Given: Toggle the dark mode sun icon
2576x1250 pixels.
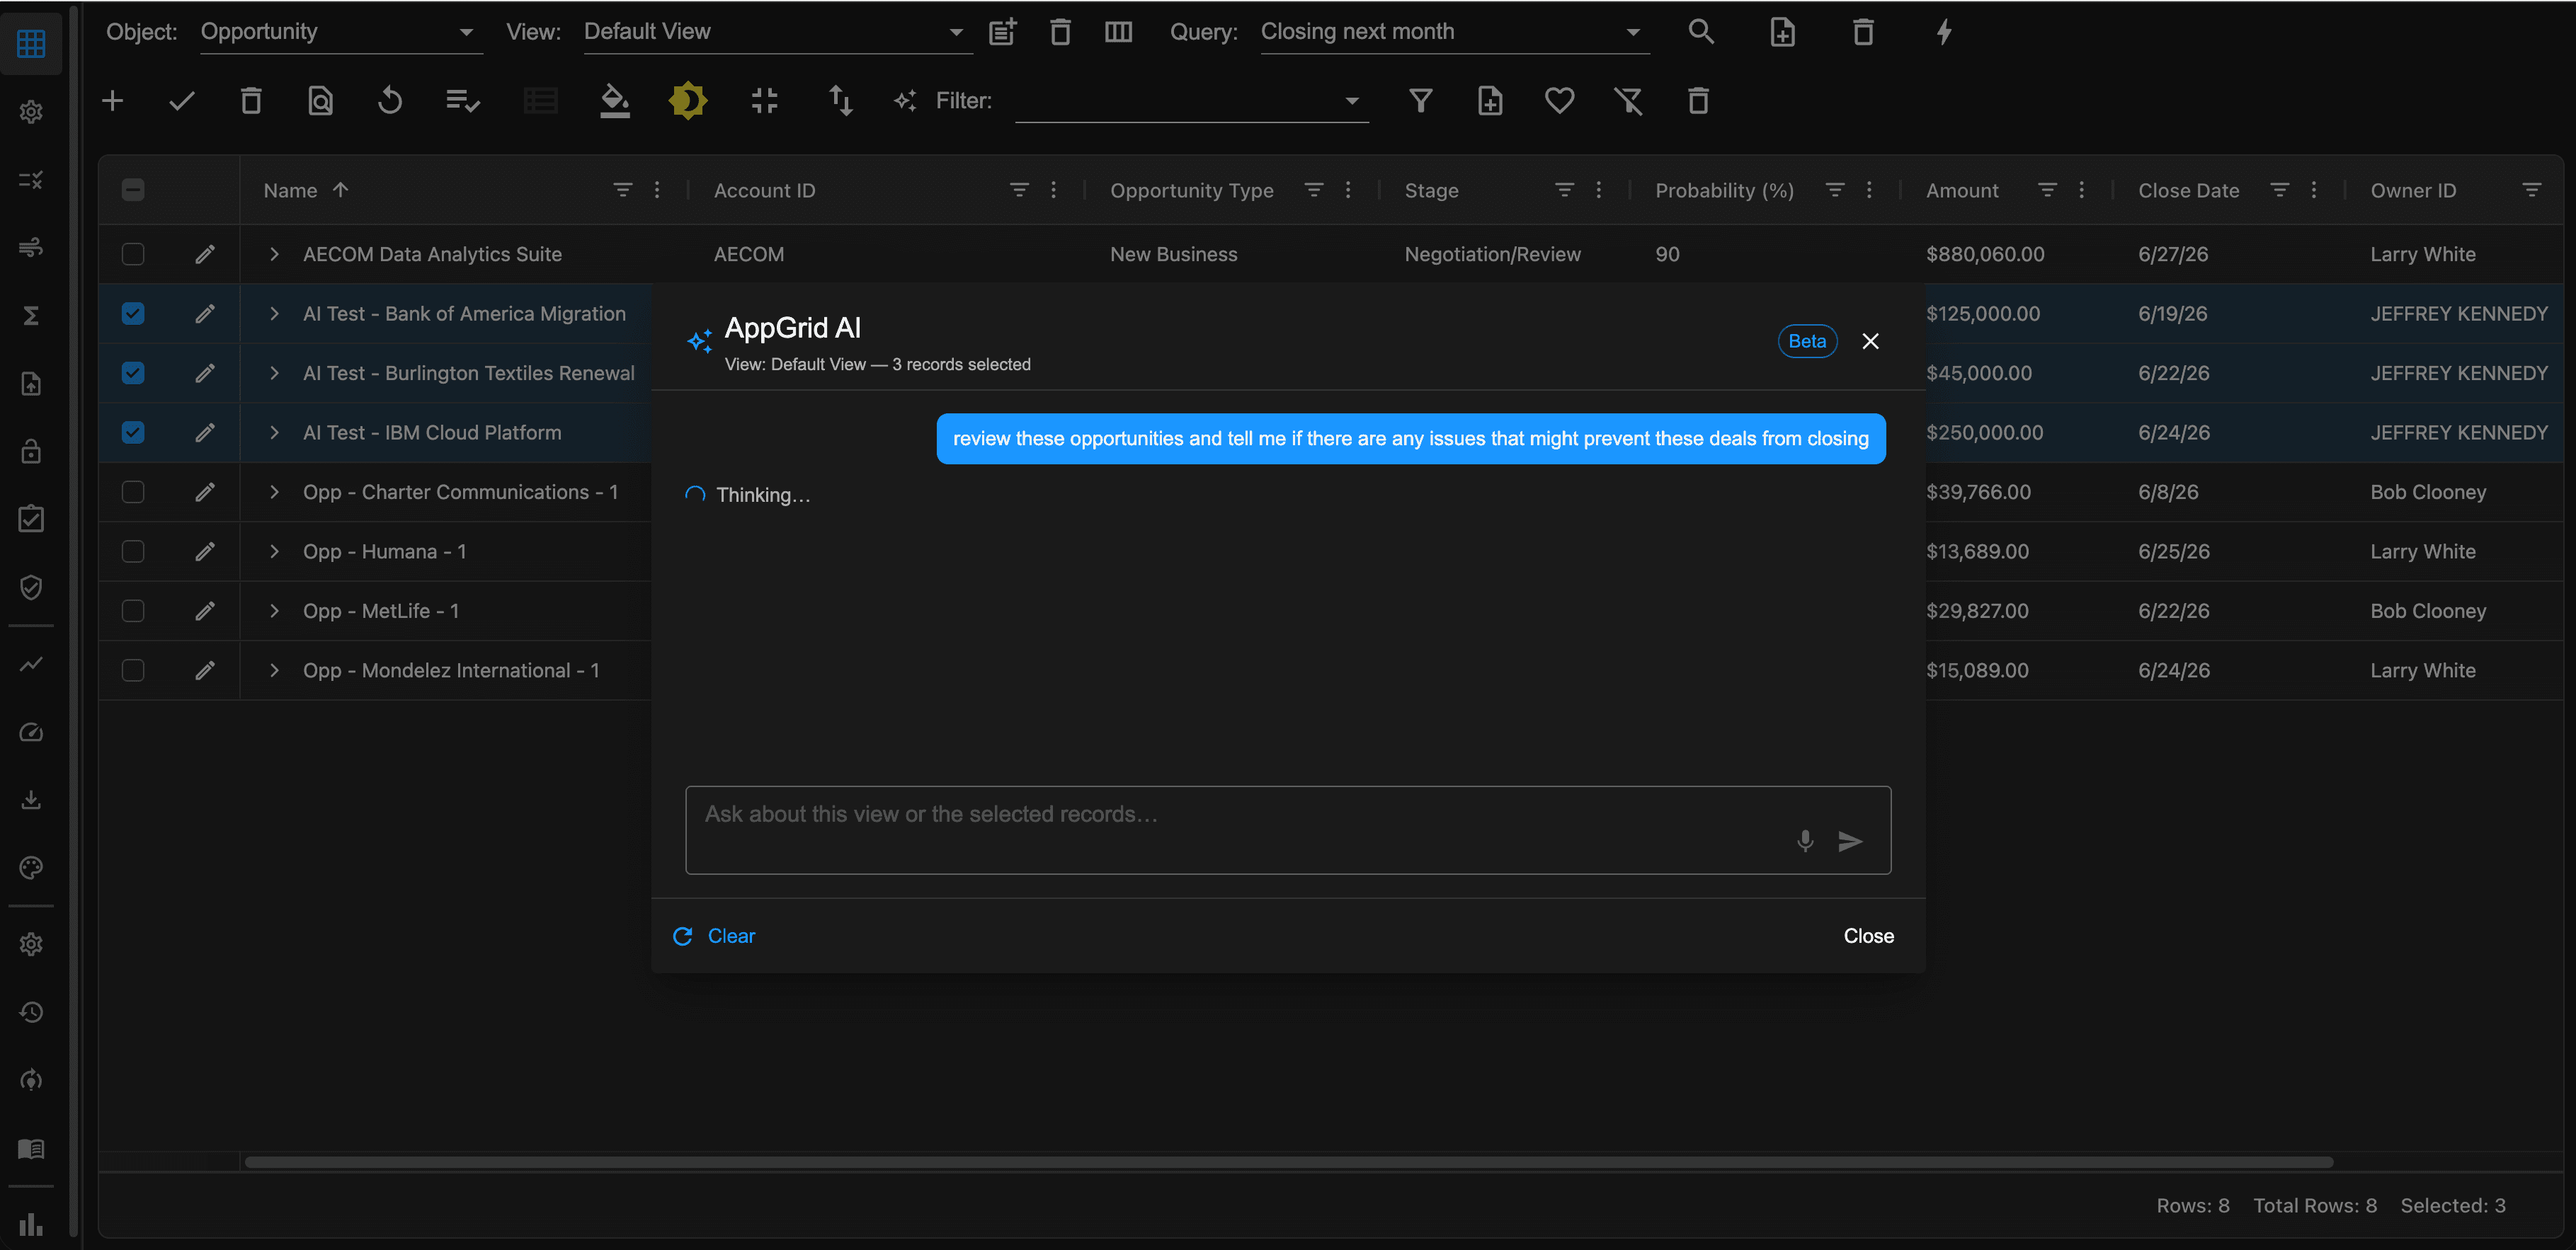Looking at the screenshot, I should (x=688, y=101).
